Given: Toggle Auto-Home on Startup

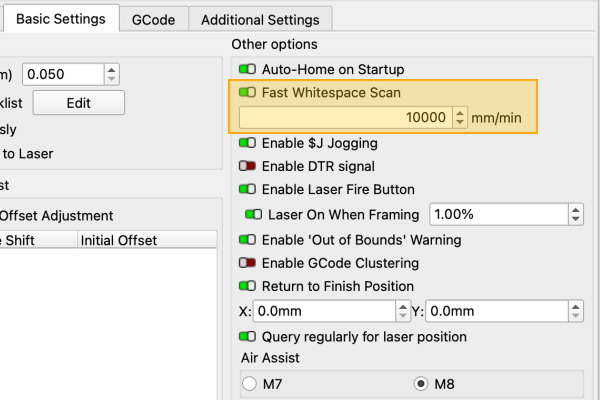Looking at the screenshot, I should coord(248,70).
